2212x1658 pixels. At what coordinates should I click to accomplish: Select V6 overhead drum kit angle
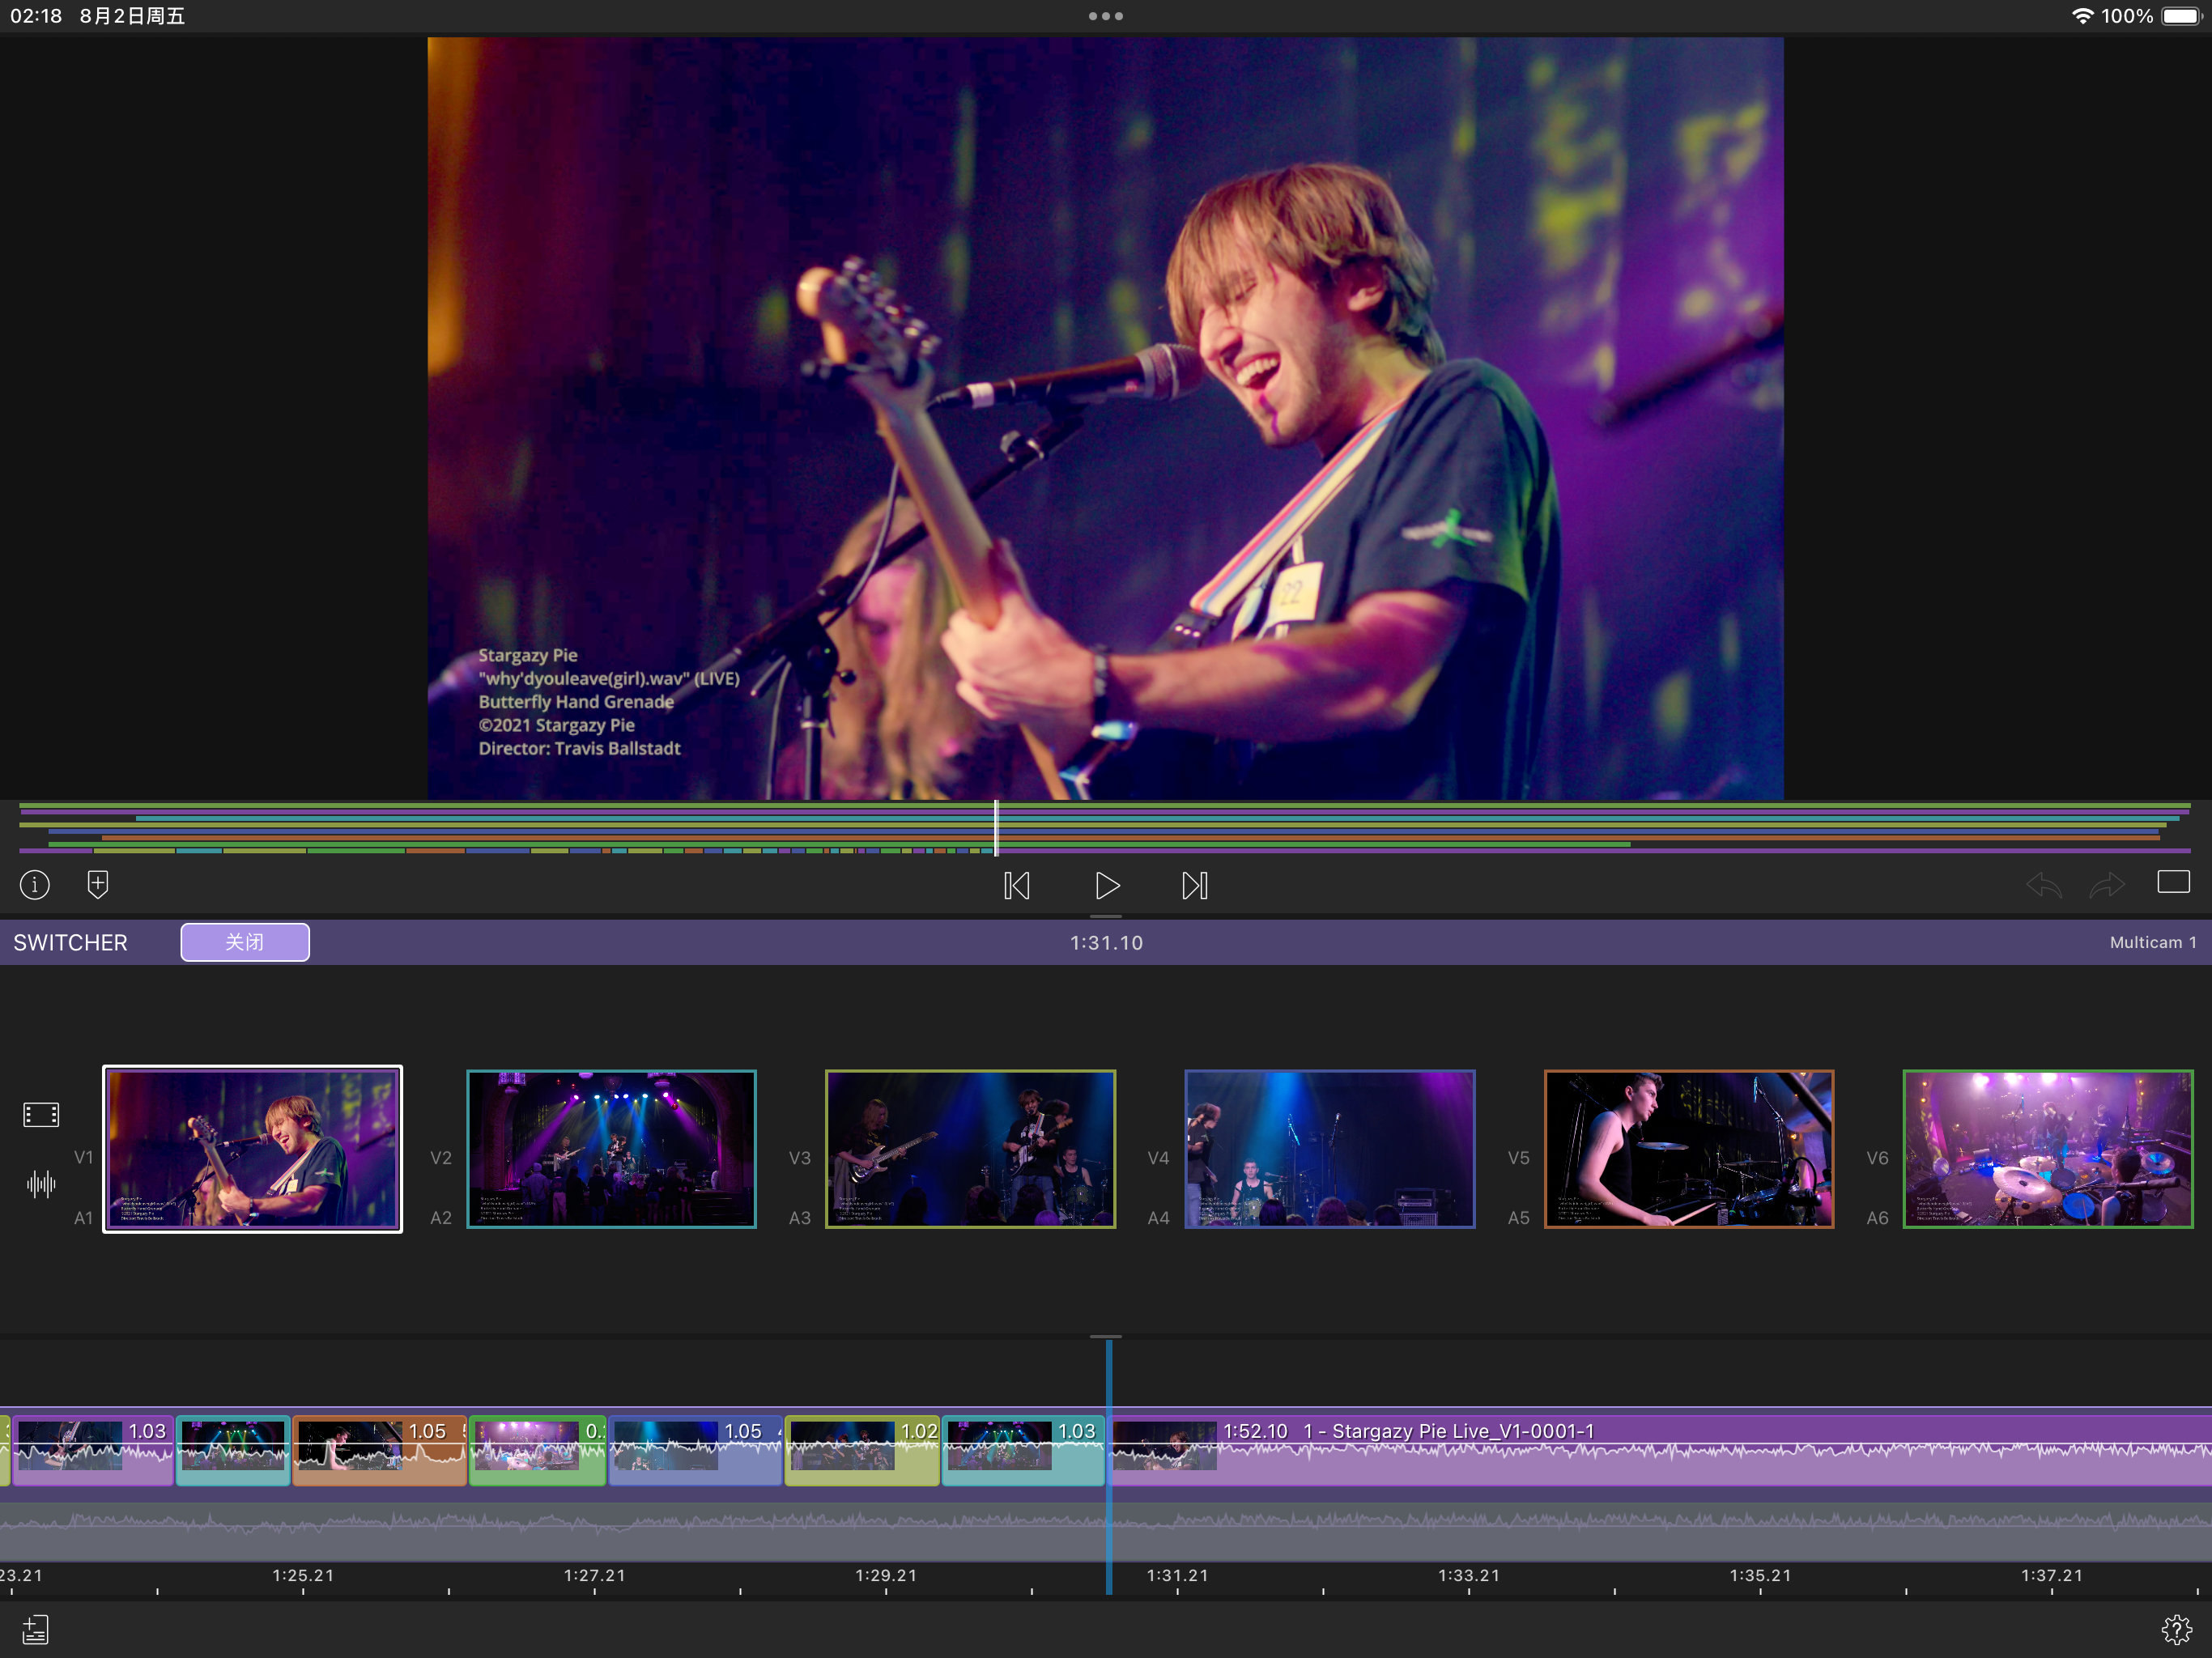pos(2047,1149)
